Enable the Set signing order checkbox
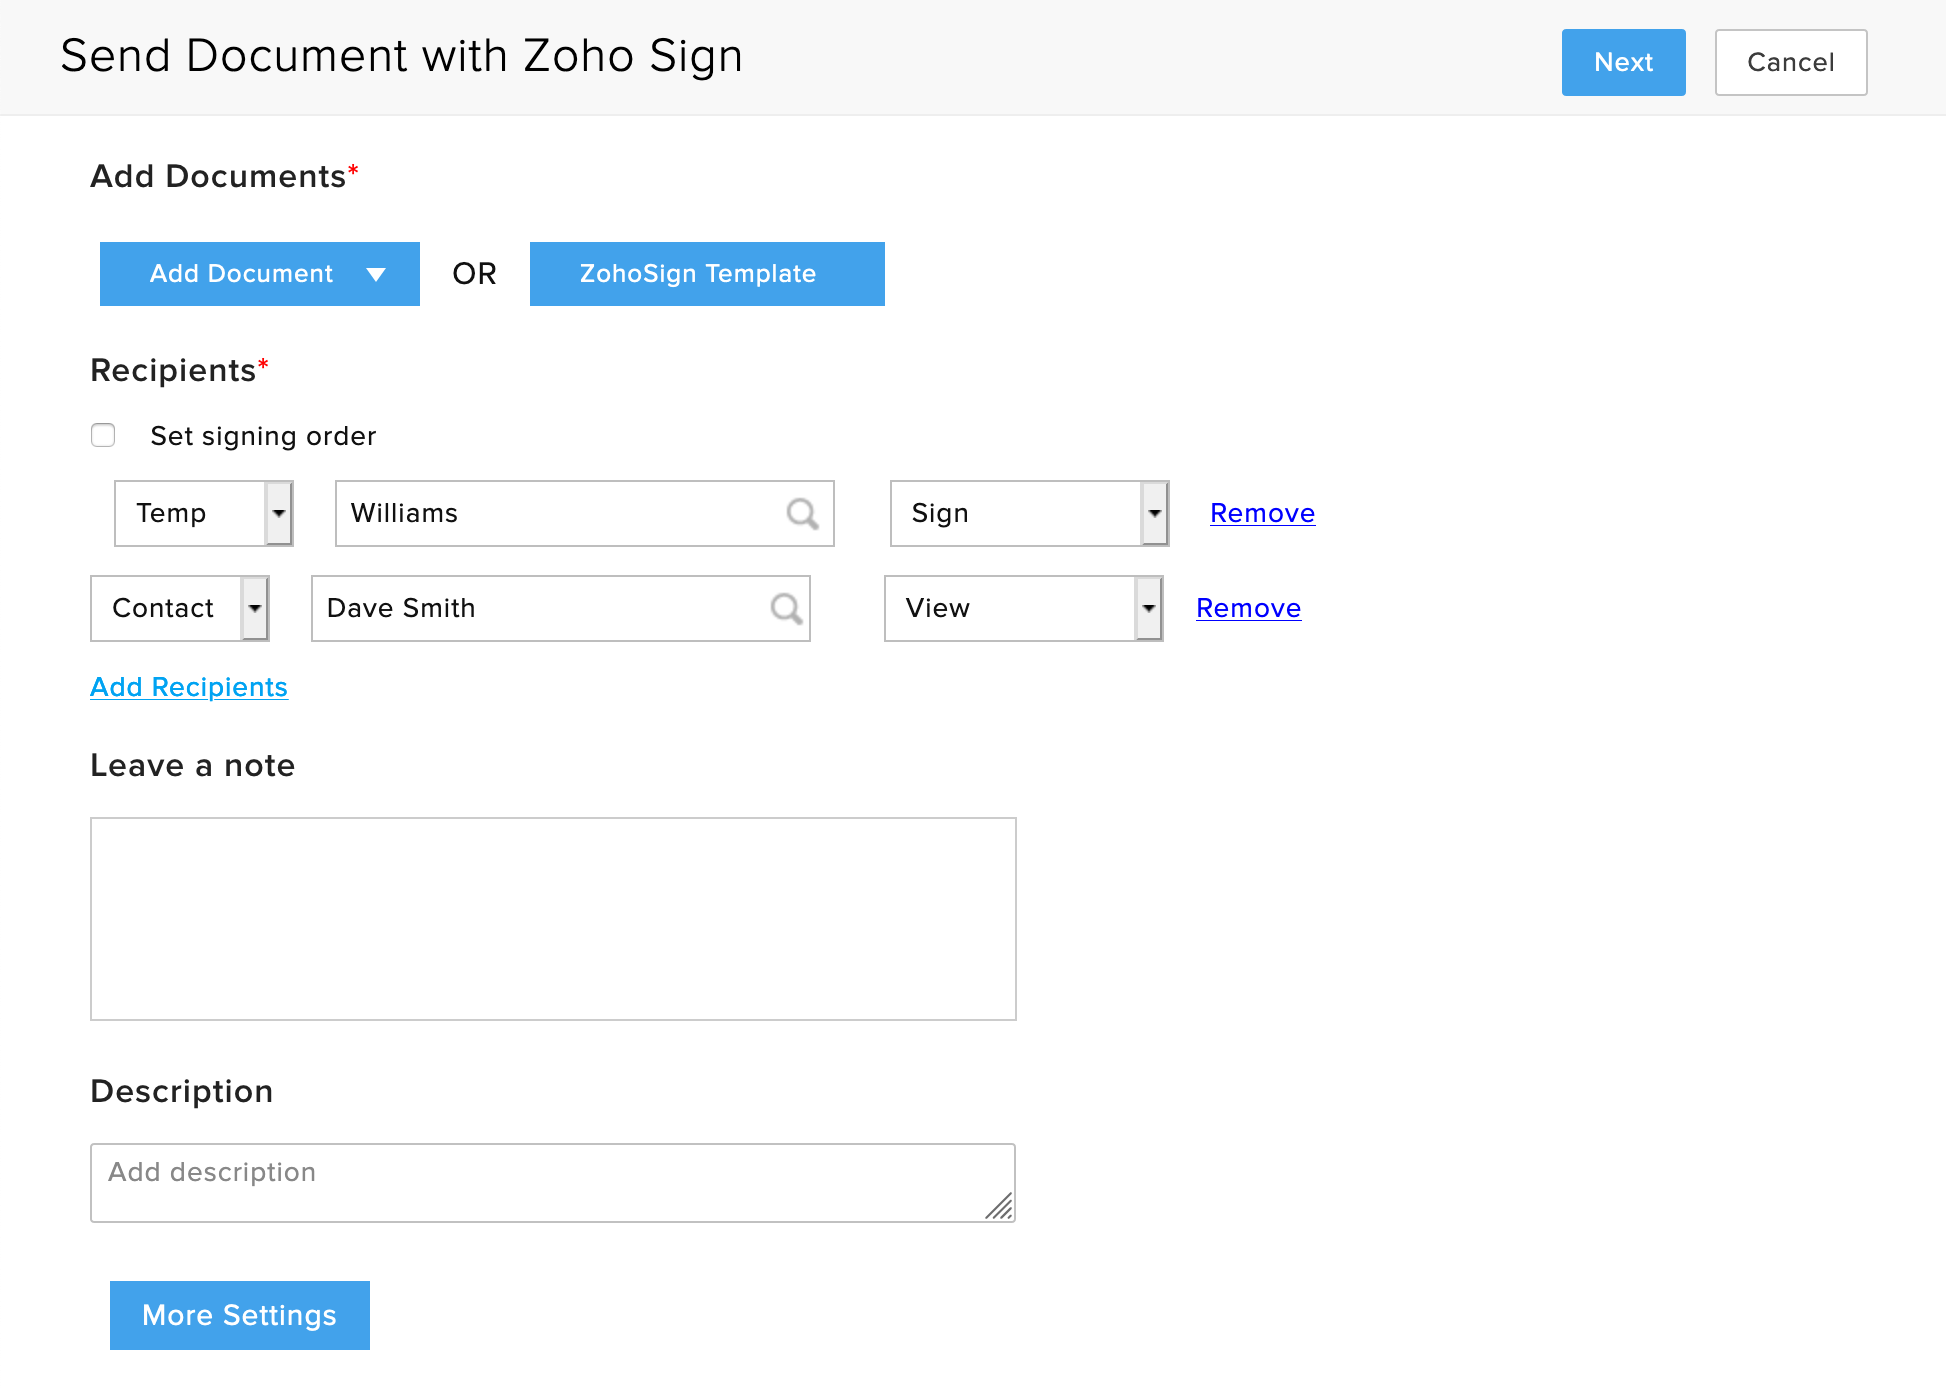 103,436
